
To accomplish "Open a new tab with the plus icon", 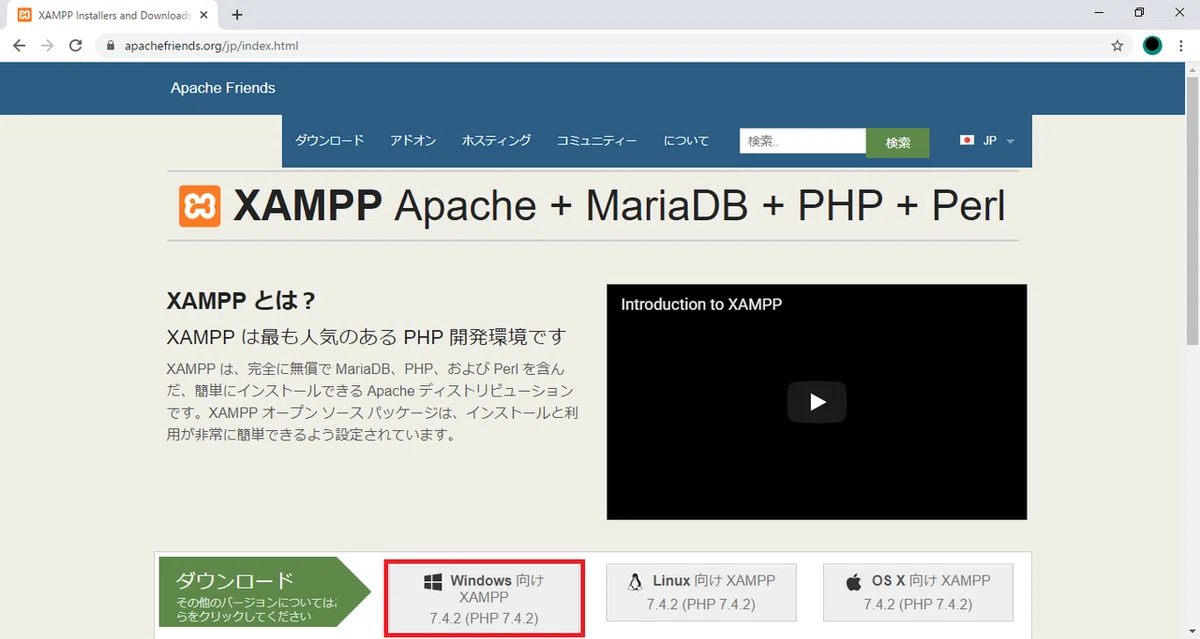I will 237,15.
